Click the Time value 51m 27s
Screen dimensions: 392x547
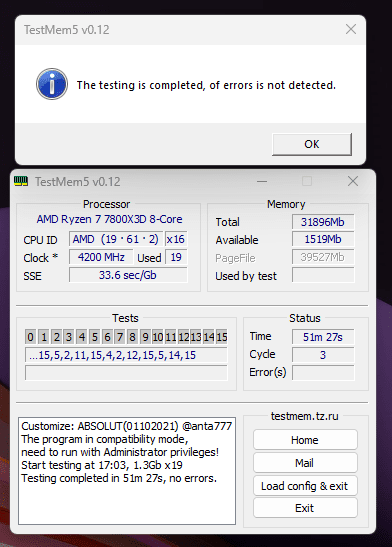click(x=323, y=337)
